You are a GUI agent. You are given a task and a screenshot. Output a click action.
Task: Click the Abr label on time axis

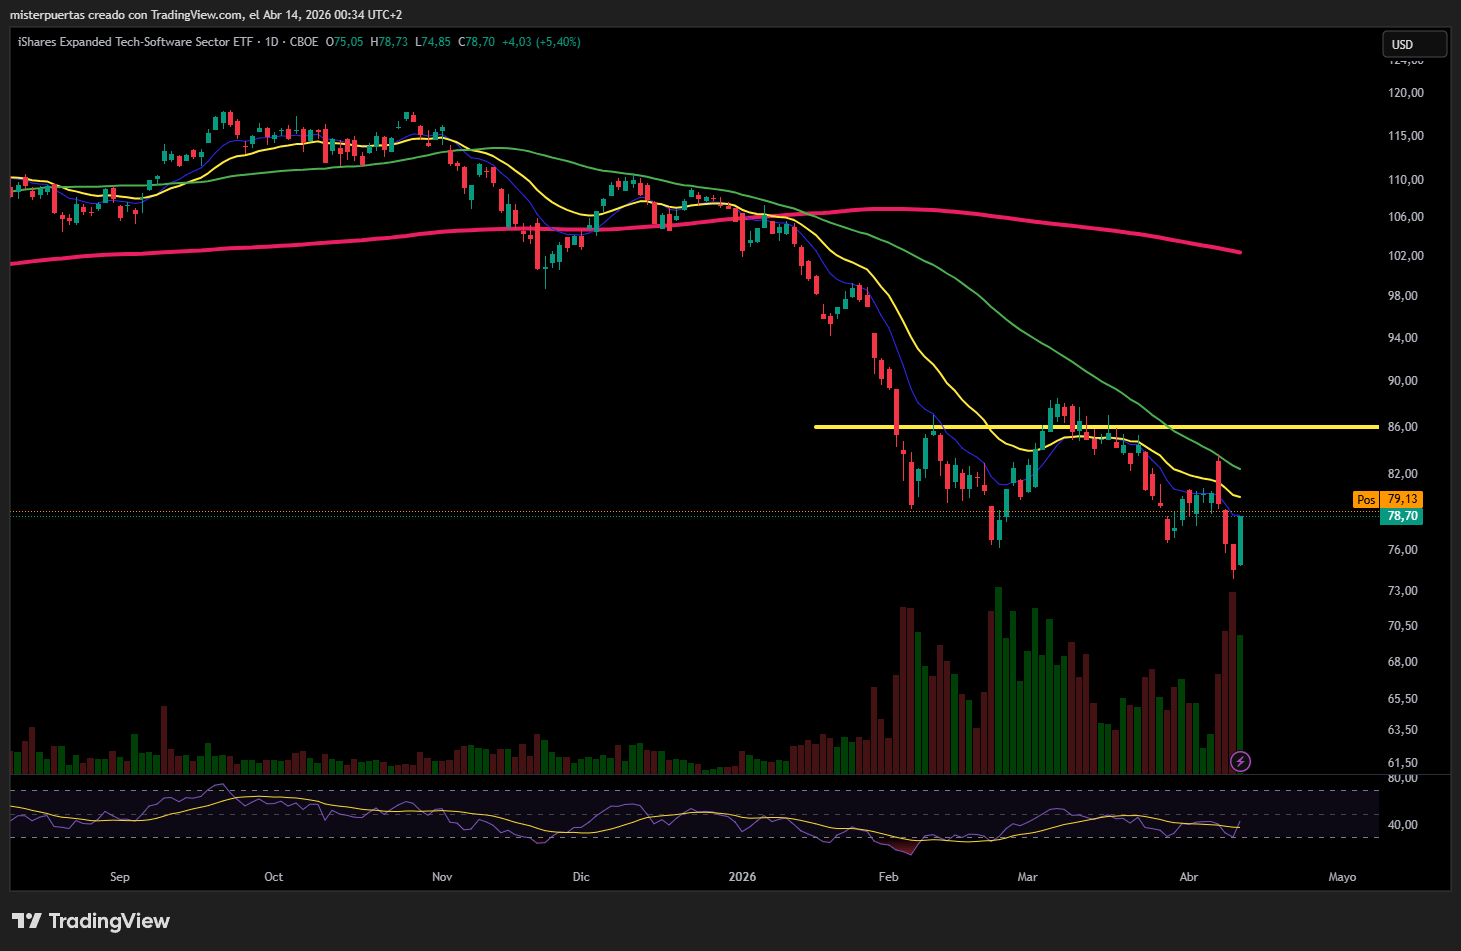pos(1189,877)
